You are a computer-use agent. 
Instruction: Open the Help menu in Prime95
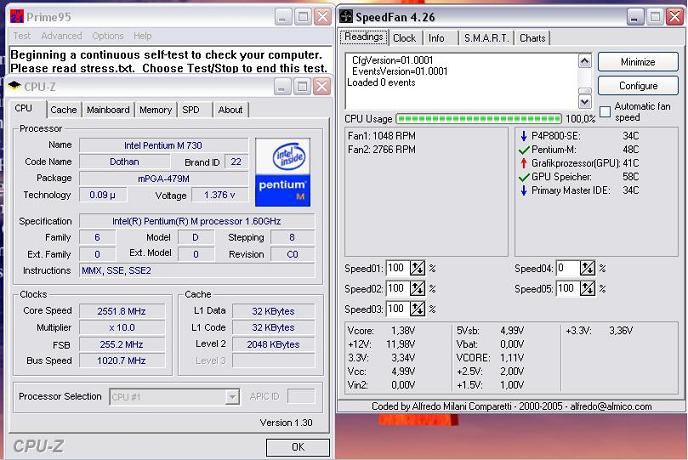click(142, 36)
